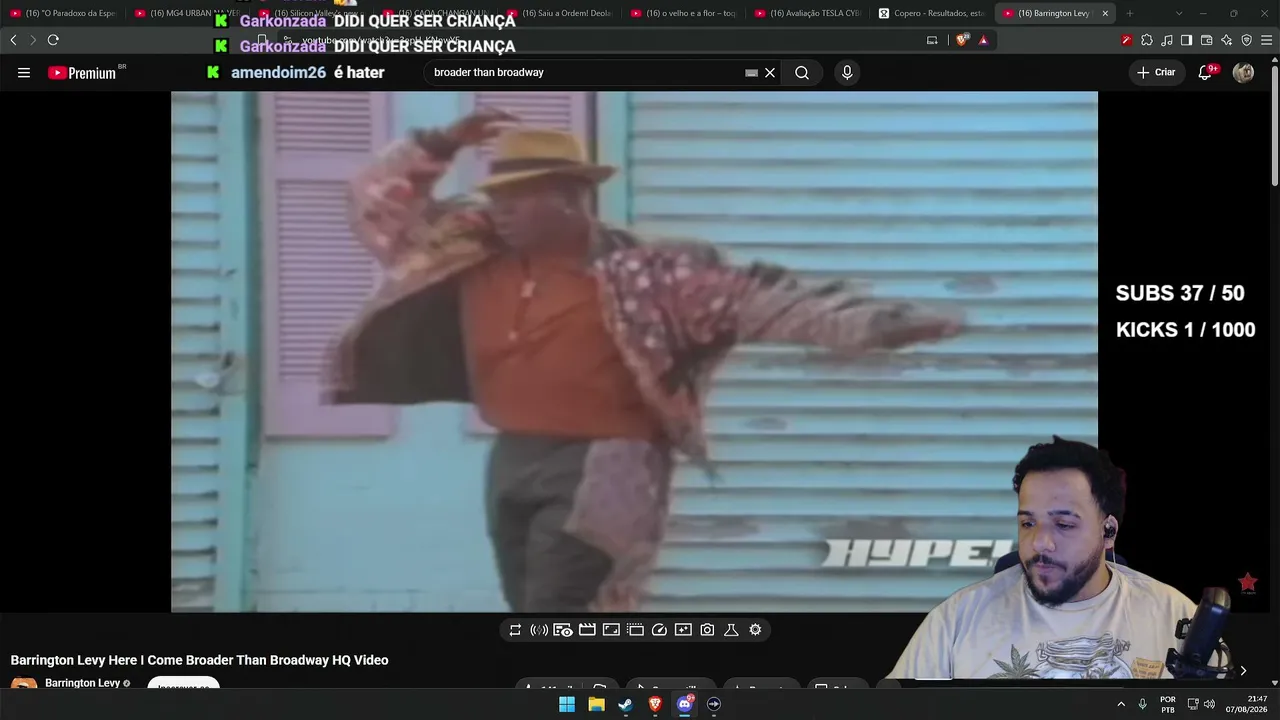This screenshot has height=720, width=1280.
Task: Click the Criar create button
Action: (x=1156, y=72)
